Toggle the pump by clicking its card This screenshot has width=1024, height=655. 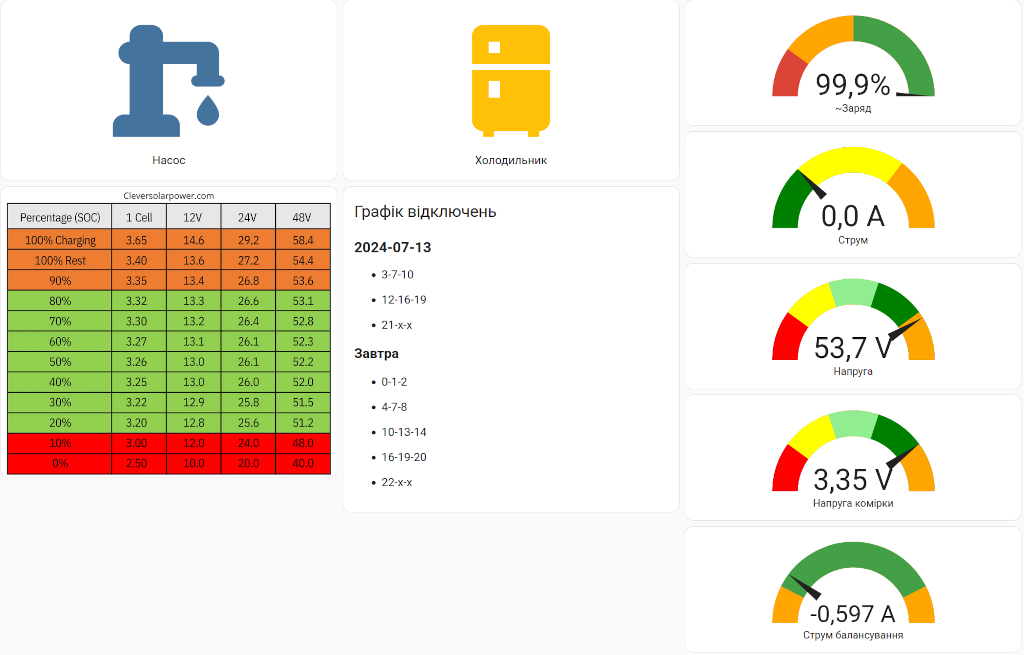coord(170,90)
